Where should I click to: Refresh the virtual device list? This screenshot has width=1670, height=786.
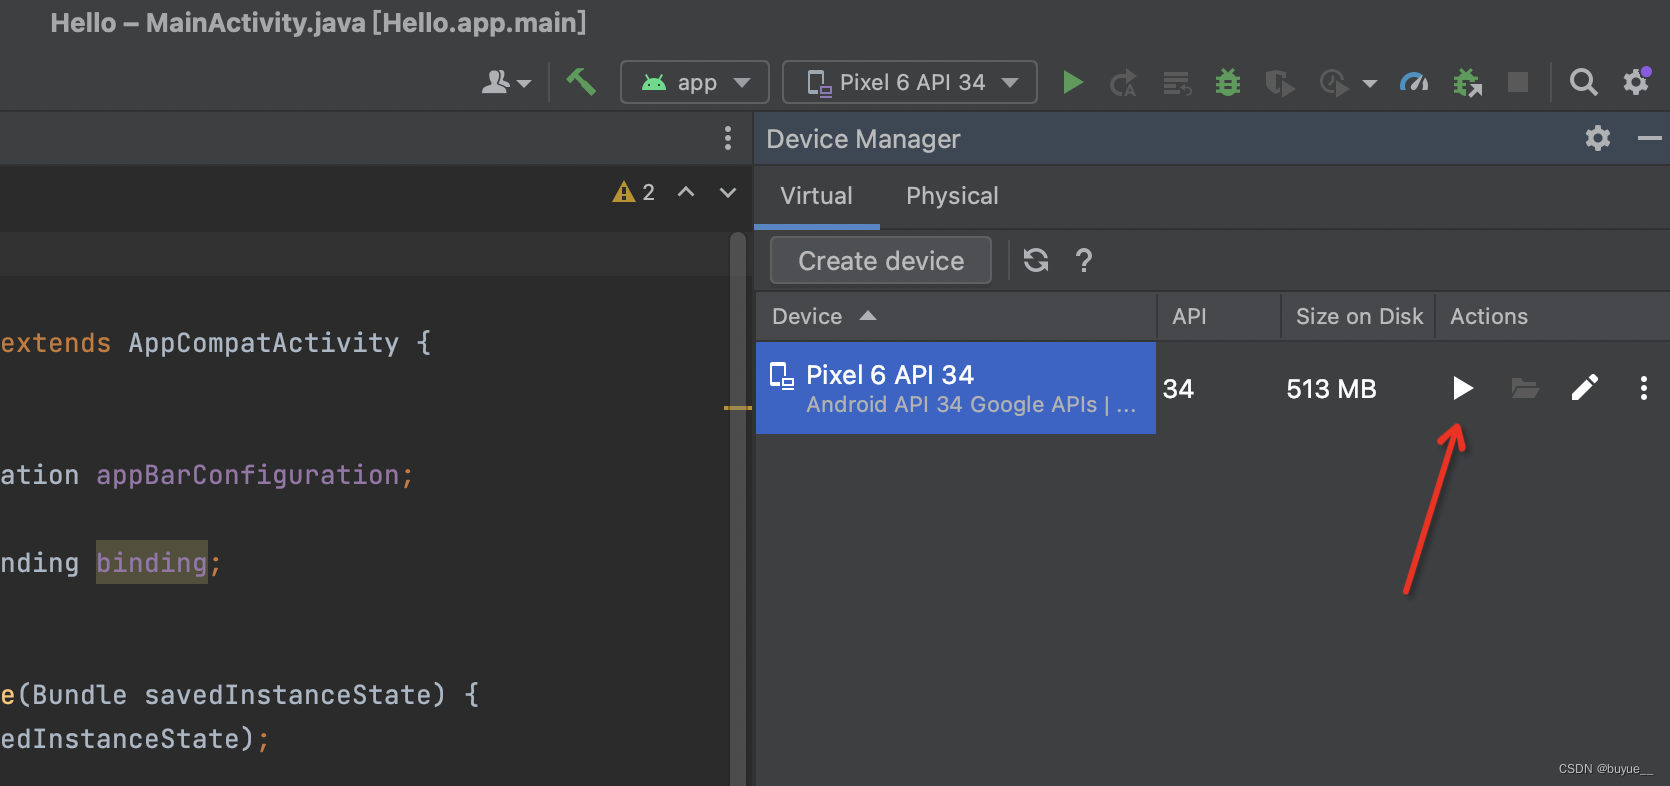point(1036,261)
